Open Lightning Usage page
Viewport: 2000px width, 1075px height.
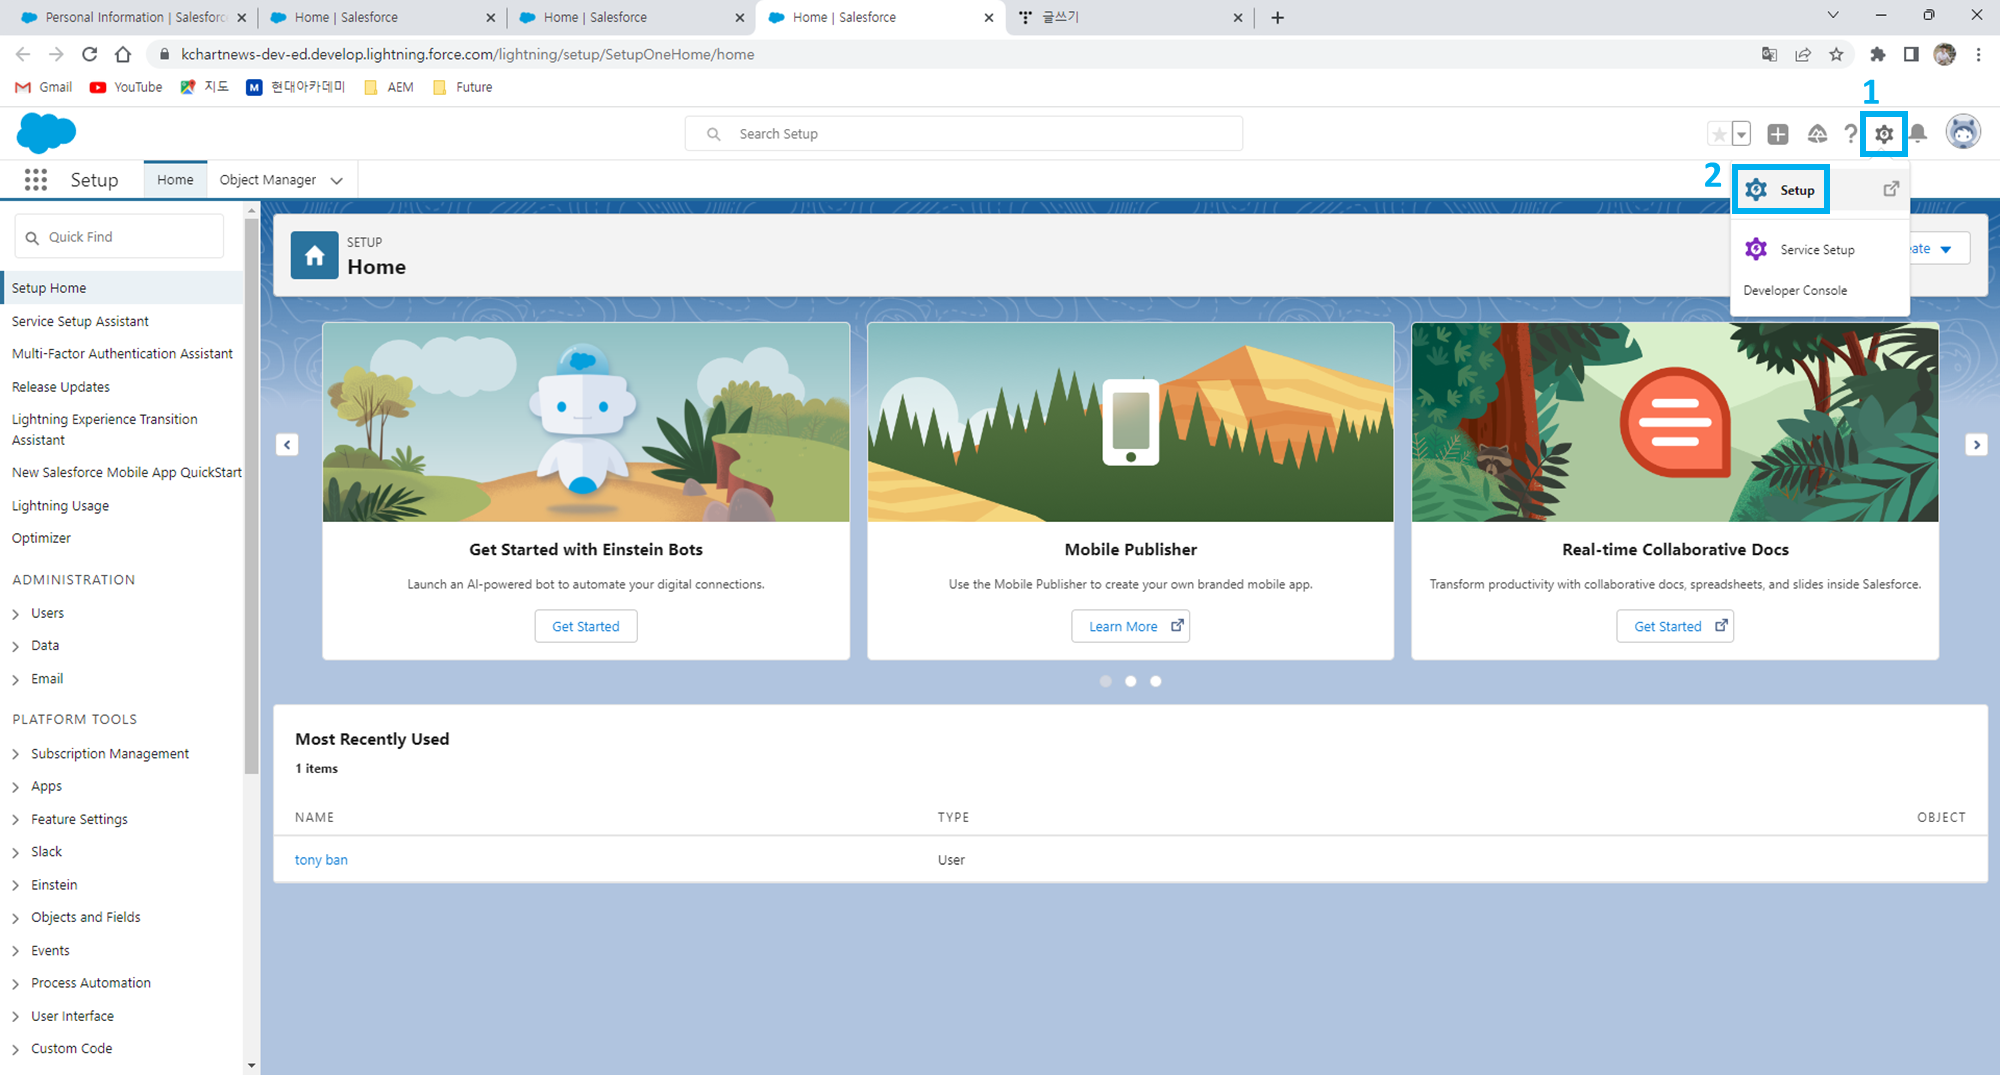pyautogui.click(x=60, y=506)
